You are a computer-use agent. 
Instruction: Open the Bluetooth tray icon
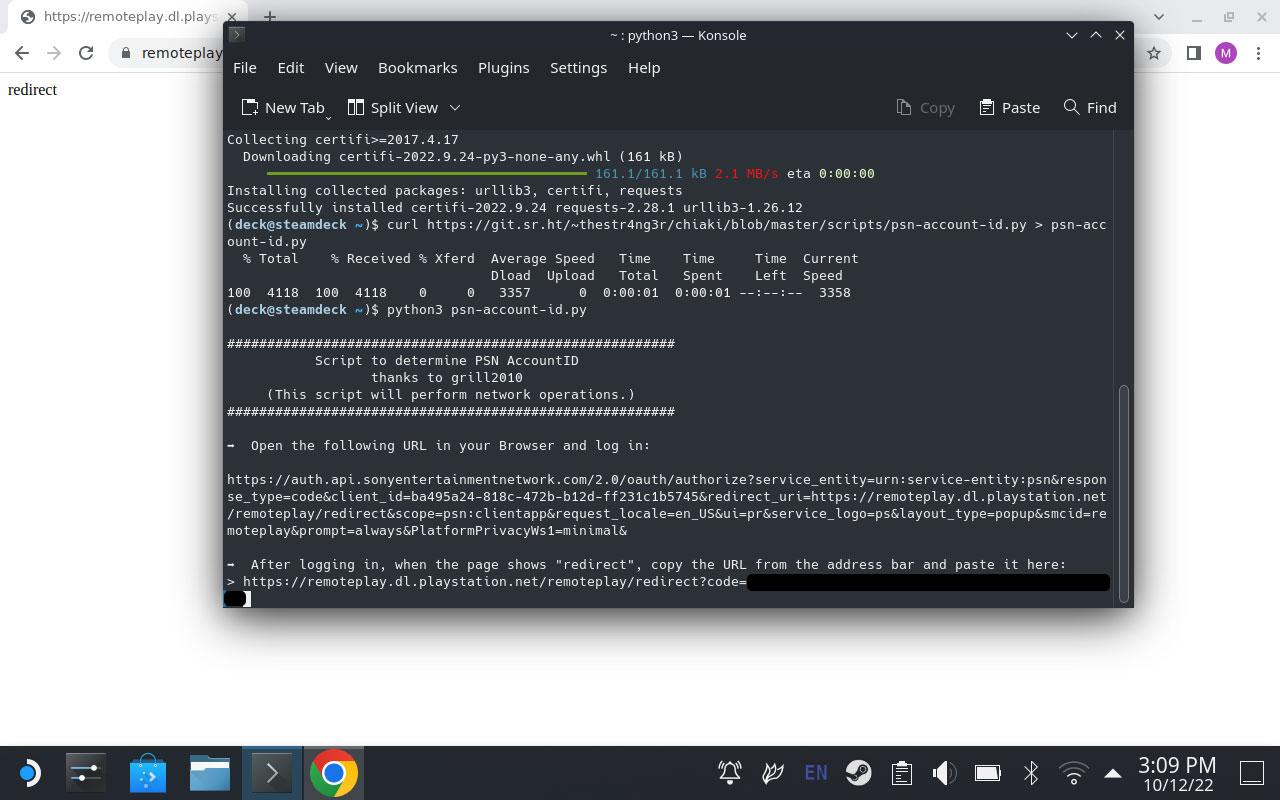(x=1031, y=773)
